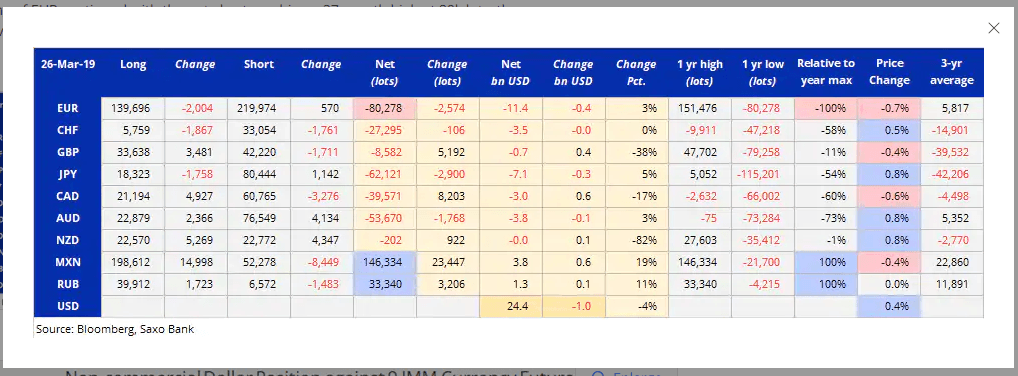Click the 'Price Change' column header
The width and height of the screenshot is (1018, 376).
889,72
